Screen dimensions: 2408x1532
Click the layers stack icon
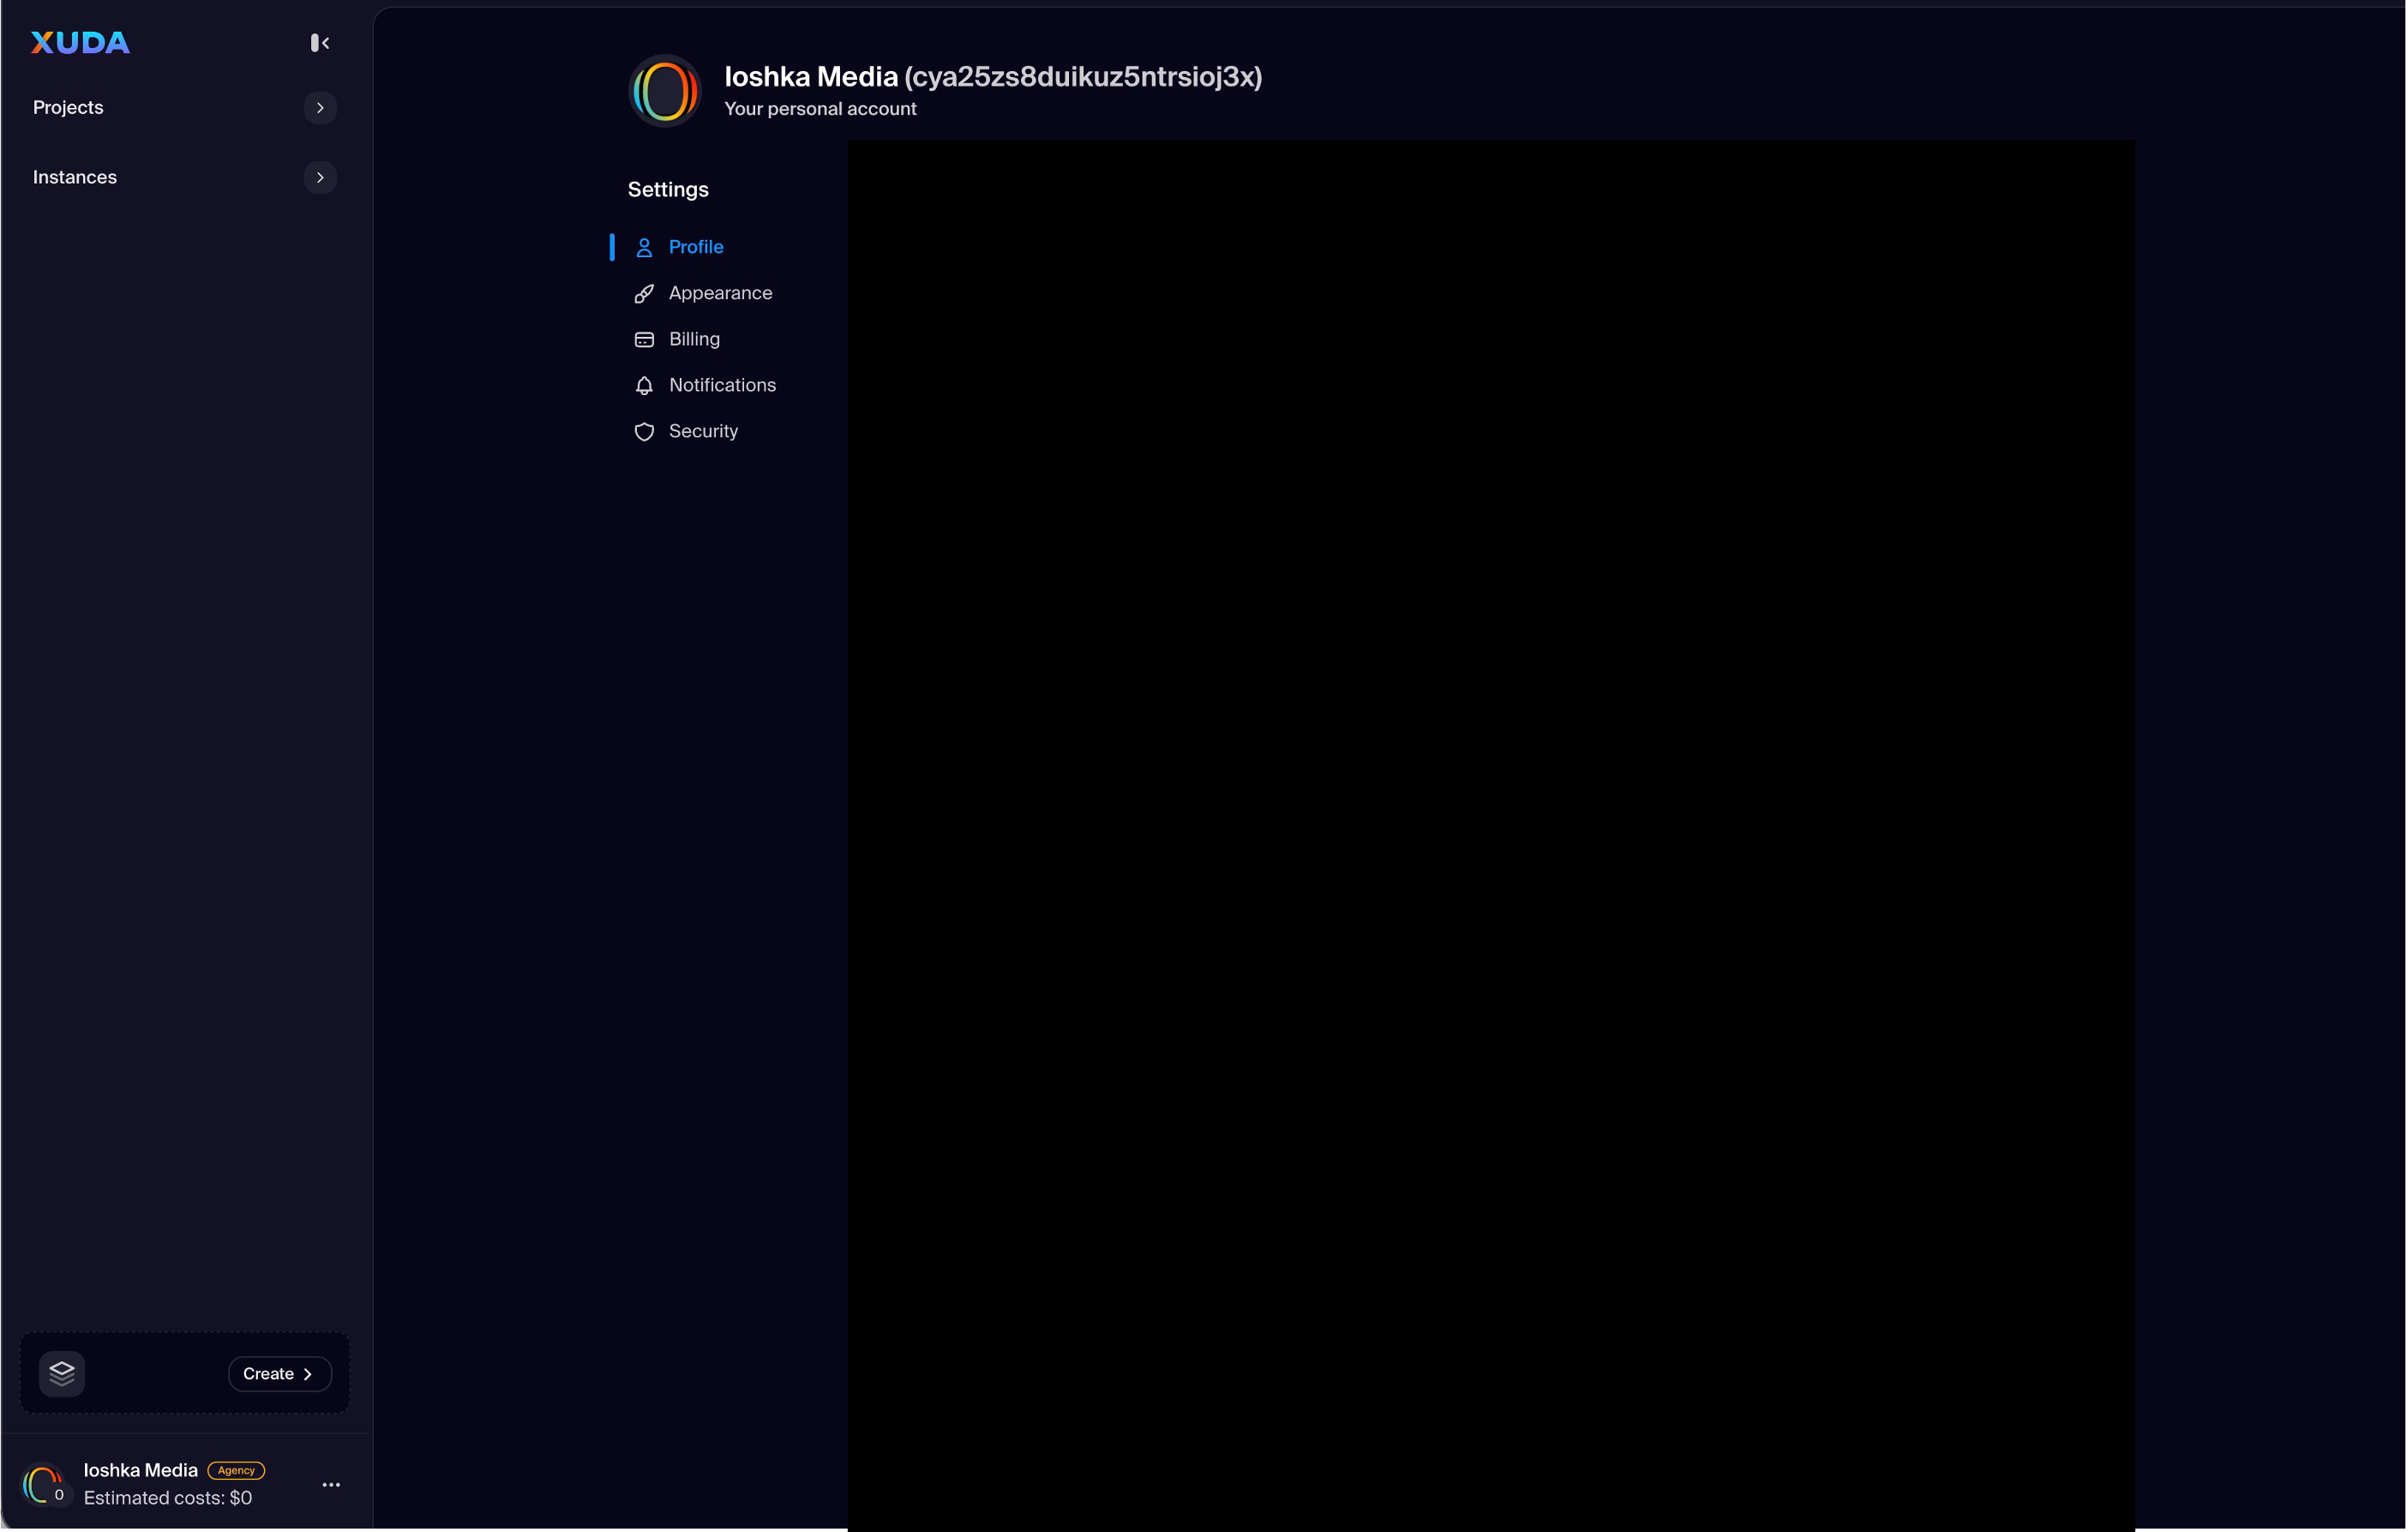[62, 1373]
